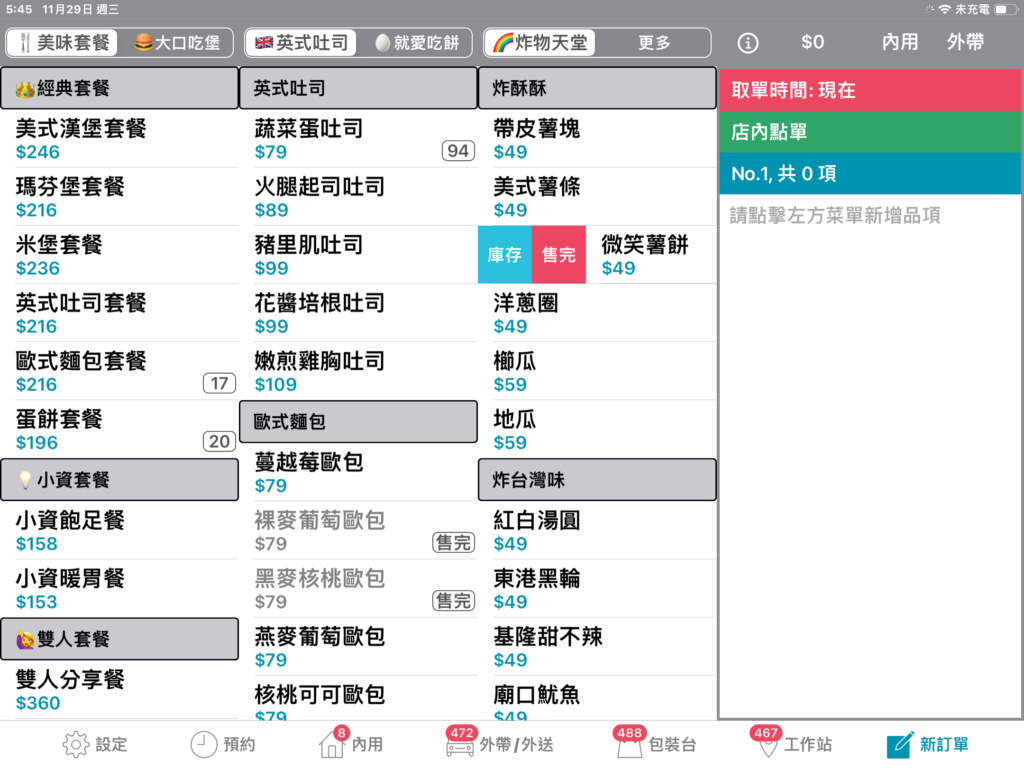Add 美式薯條 to order
Viewport: 1024px width, 768px height.
click(598, 197)
